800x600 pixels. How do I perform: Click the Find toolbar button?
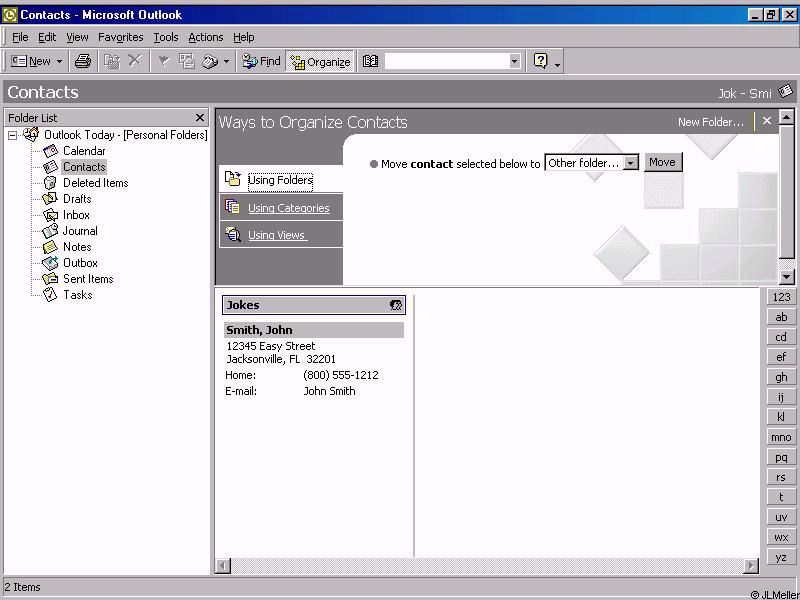(x=261, y=62)
